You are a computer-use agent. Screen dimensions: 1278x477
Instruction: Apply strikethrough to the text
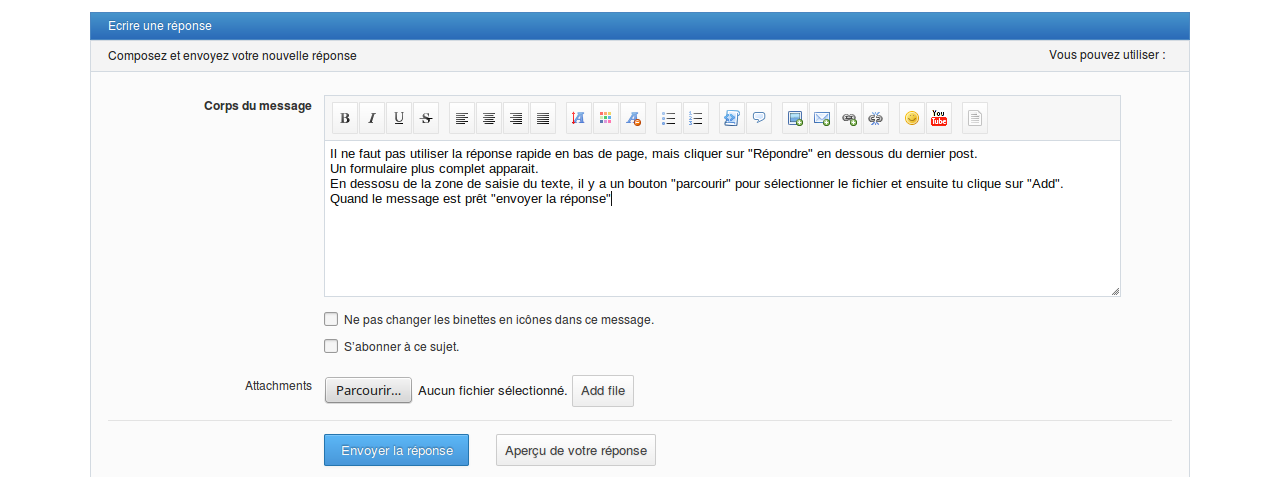(x=426, y=118)
